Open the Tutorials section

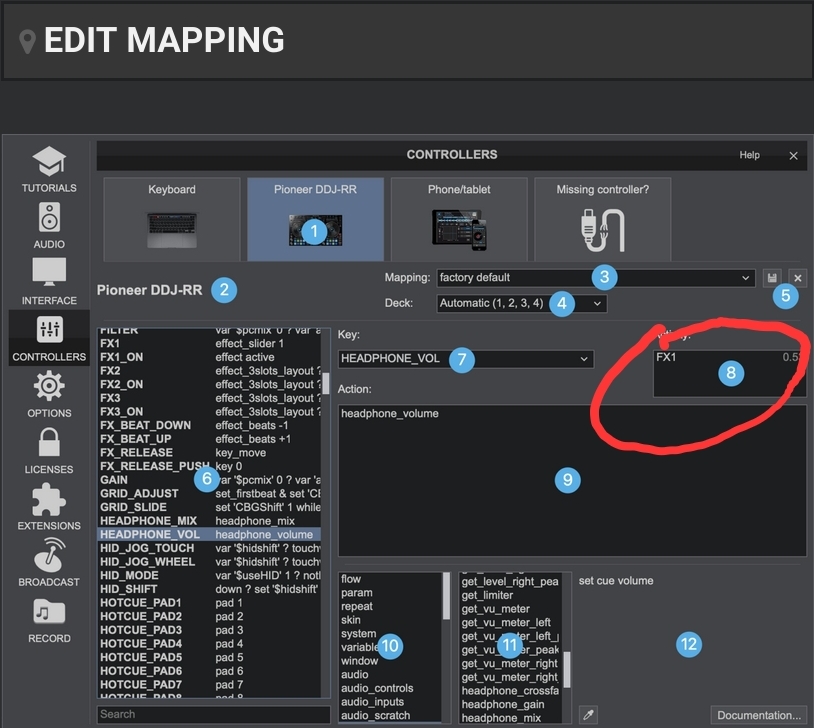[49, 169]
